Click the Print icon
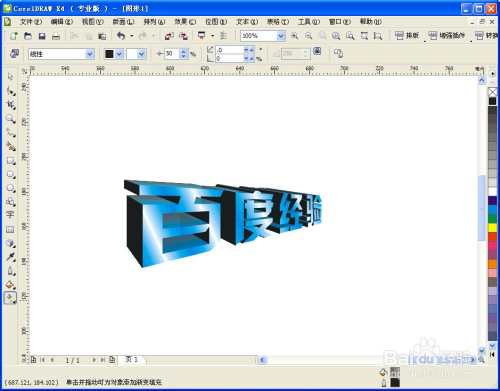 coord(56,36)
